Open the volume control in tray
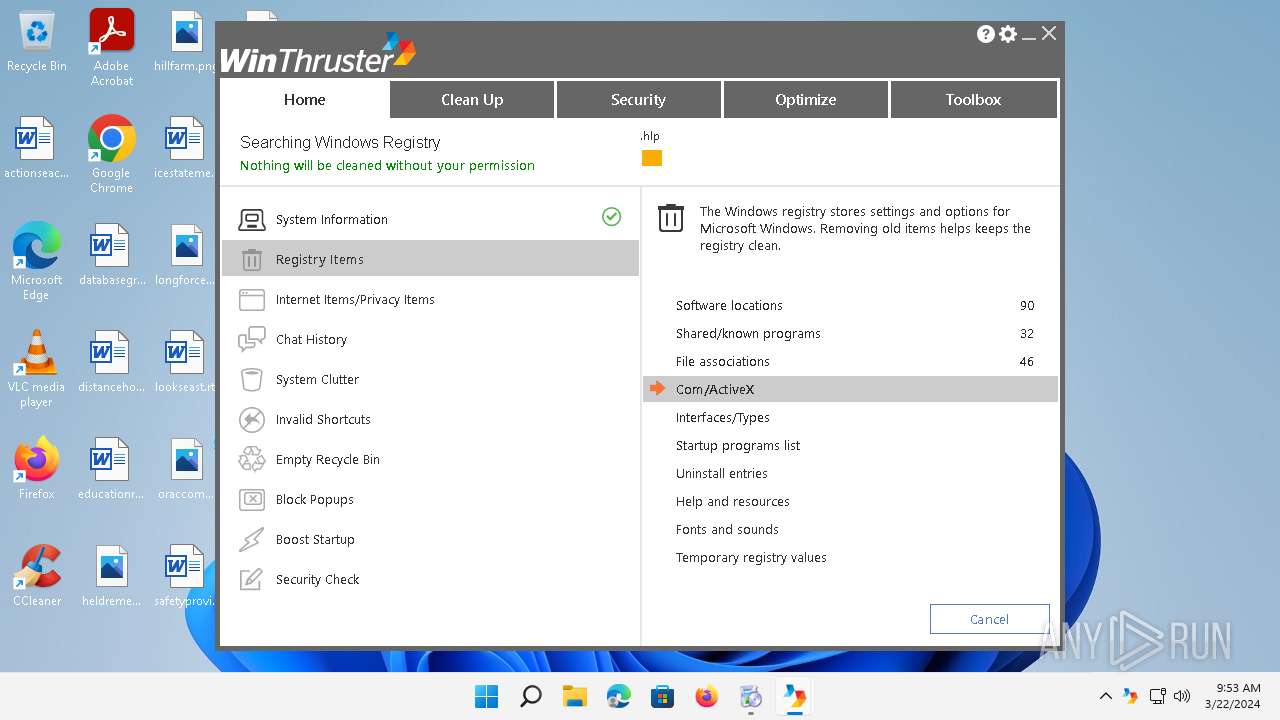The image size is (1280, 720). [x=1181, y=696]
